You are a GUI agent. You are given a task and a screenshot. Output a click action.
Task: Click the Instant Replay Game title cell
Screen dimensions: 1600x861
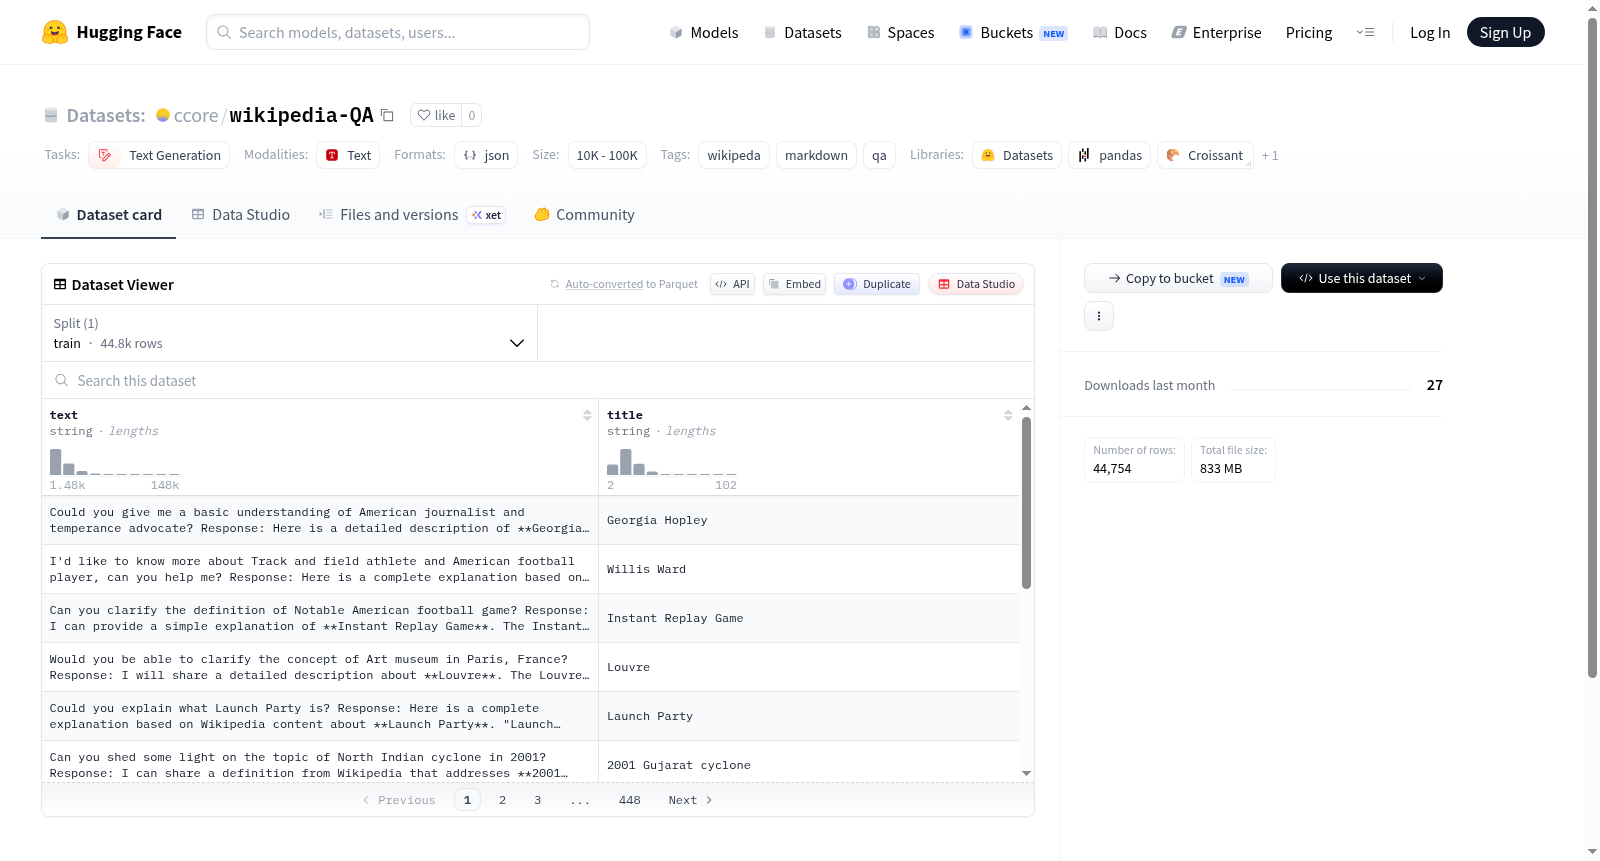tap(808, 618)
